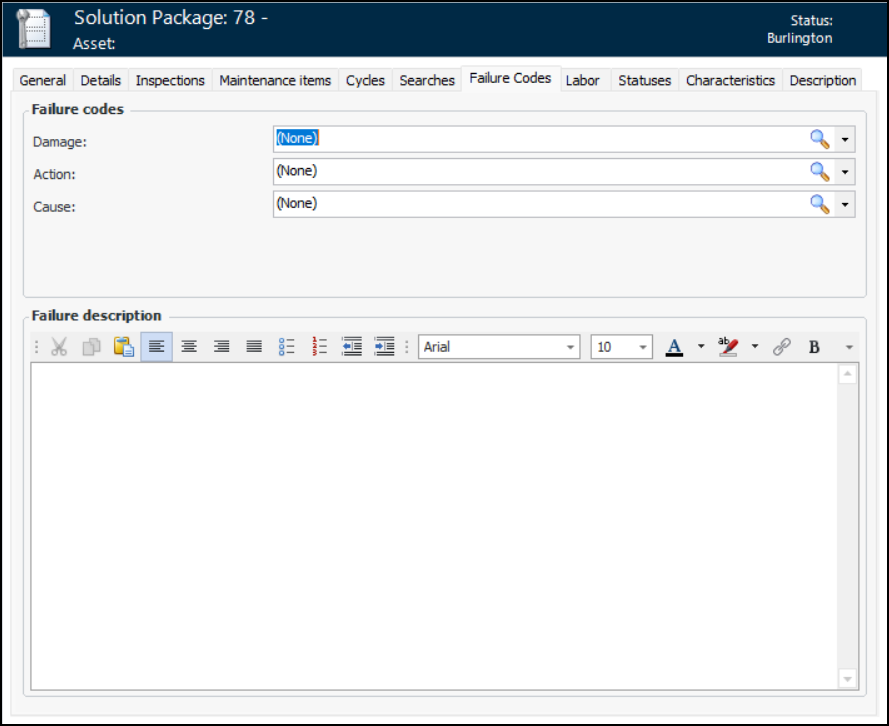Open the Arial font name dropdown

[571, 347]
